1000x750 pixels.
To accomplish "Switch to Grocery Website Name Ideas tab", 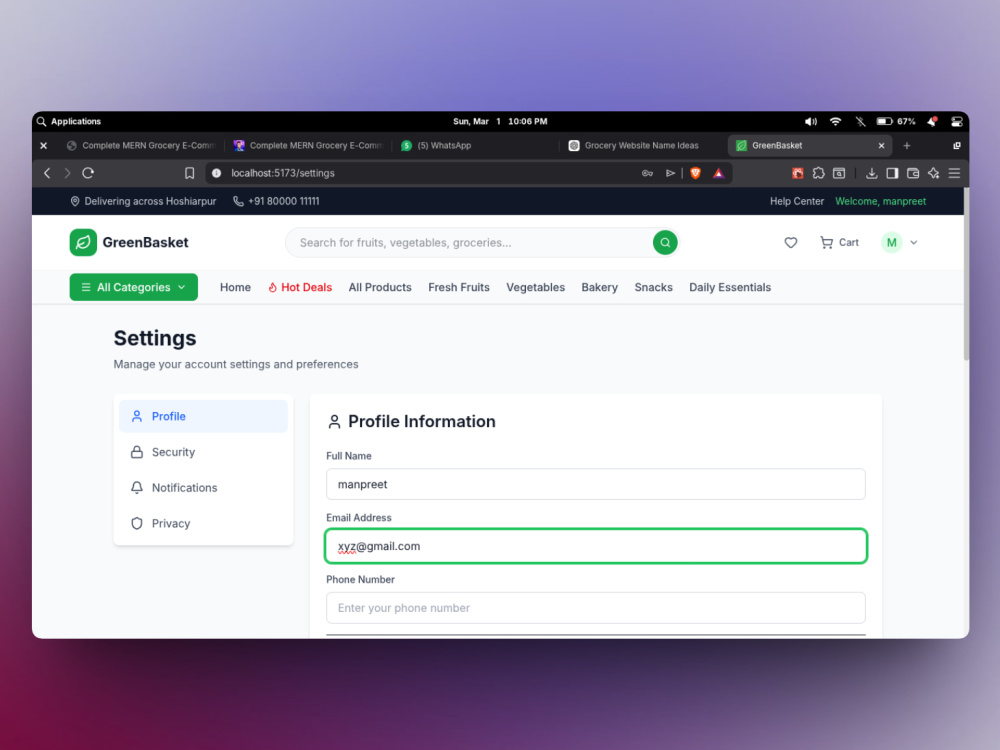I will tap(641, 145).
